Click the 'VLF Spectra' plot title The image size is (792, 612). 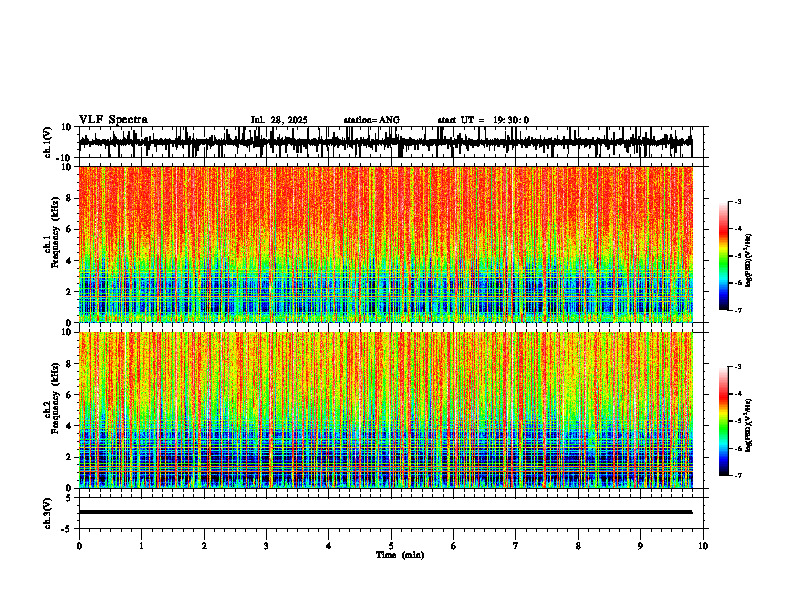coord(113,120)
